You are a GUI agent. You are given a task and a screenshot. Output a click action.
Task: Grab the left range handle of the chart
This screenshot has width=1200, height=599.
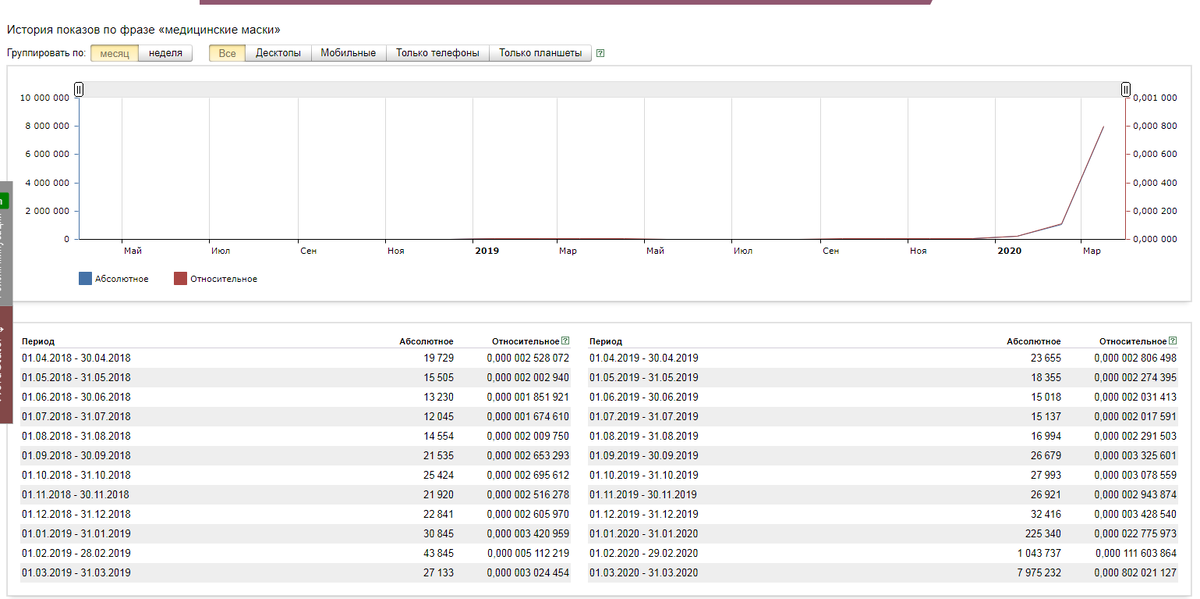click(79, 91)
